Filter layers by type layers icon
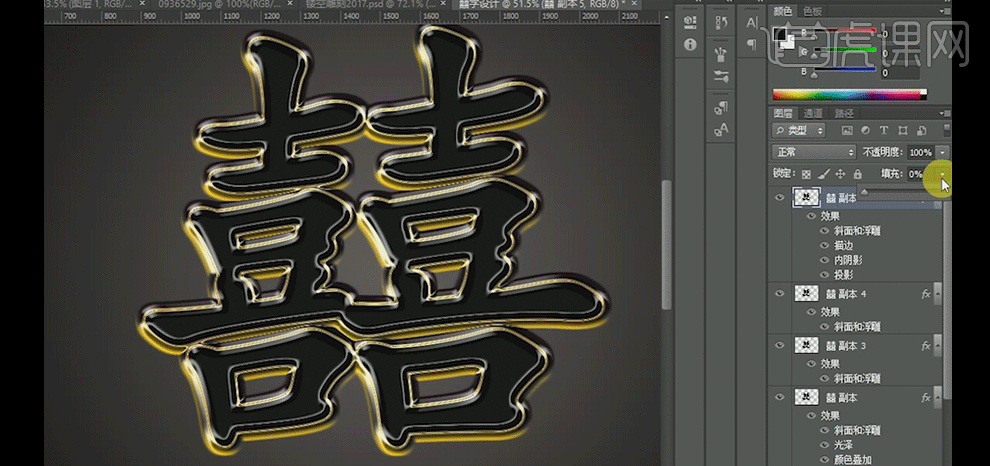 (884, 131)
